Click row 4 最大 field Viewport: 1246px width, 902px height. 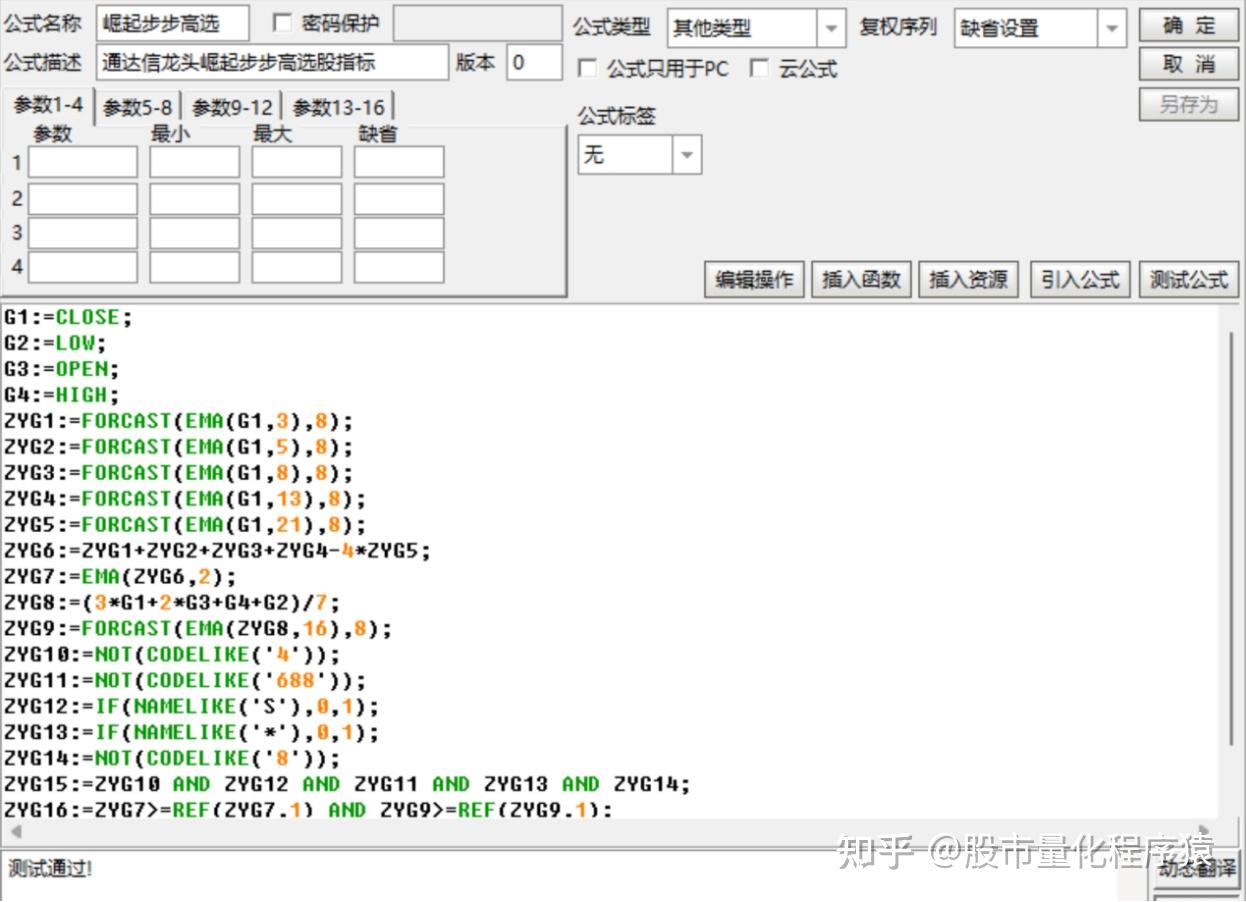tap(297, 267)
